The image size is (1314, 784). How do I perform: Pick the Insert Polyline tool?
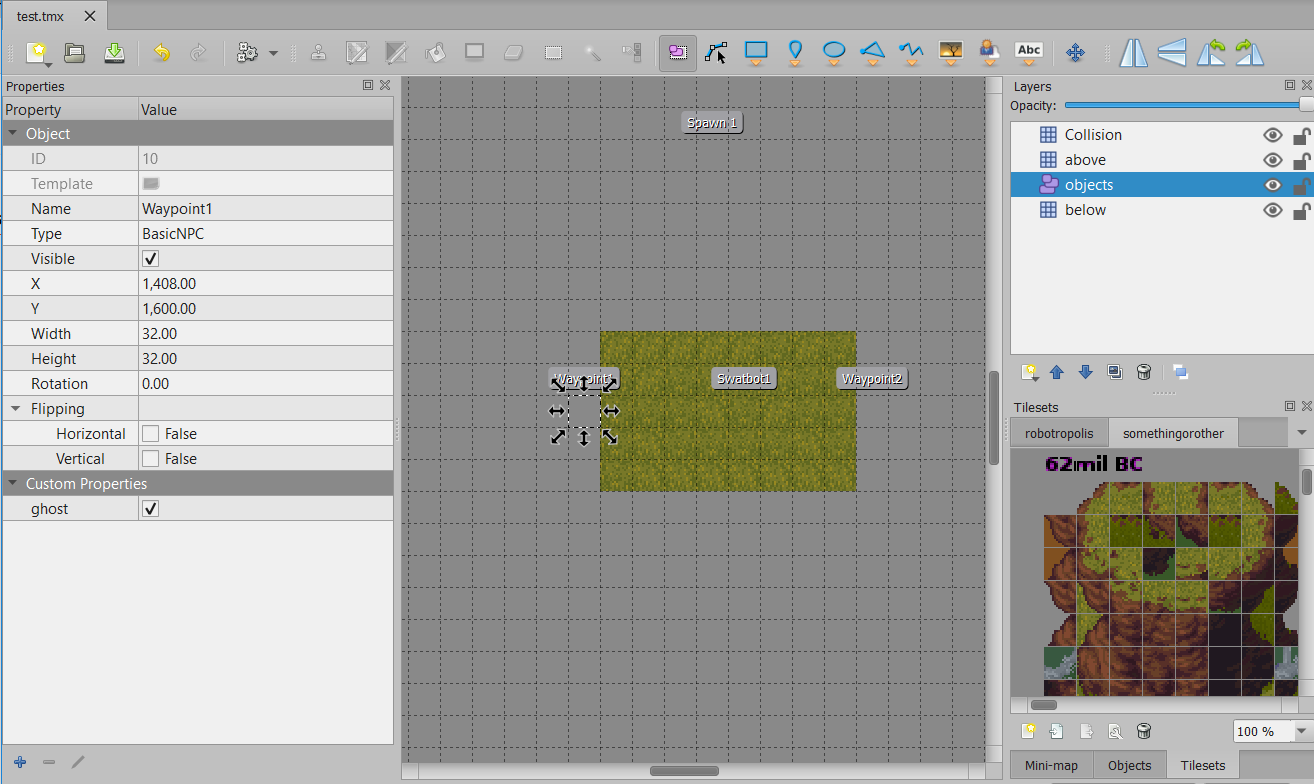point(911,52)
